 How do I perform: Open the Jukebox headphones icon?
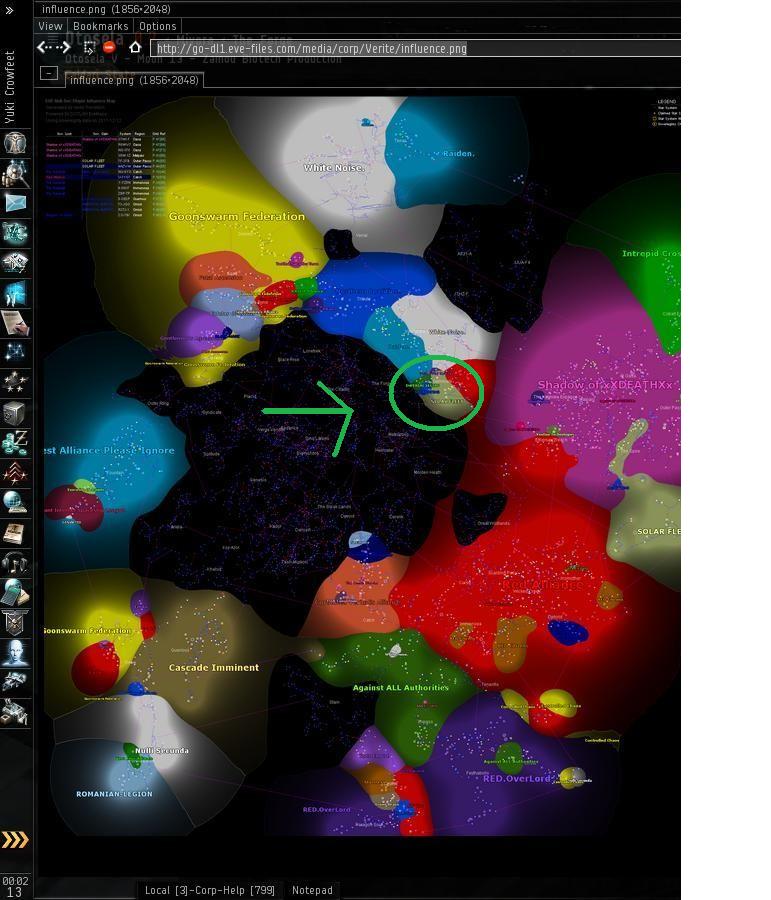coord(15,562)
